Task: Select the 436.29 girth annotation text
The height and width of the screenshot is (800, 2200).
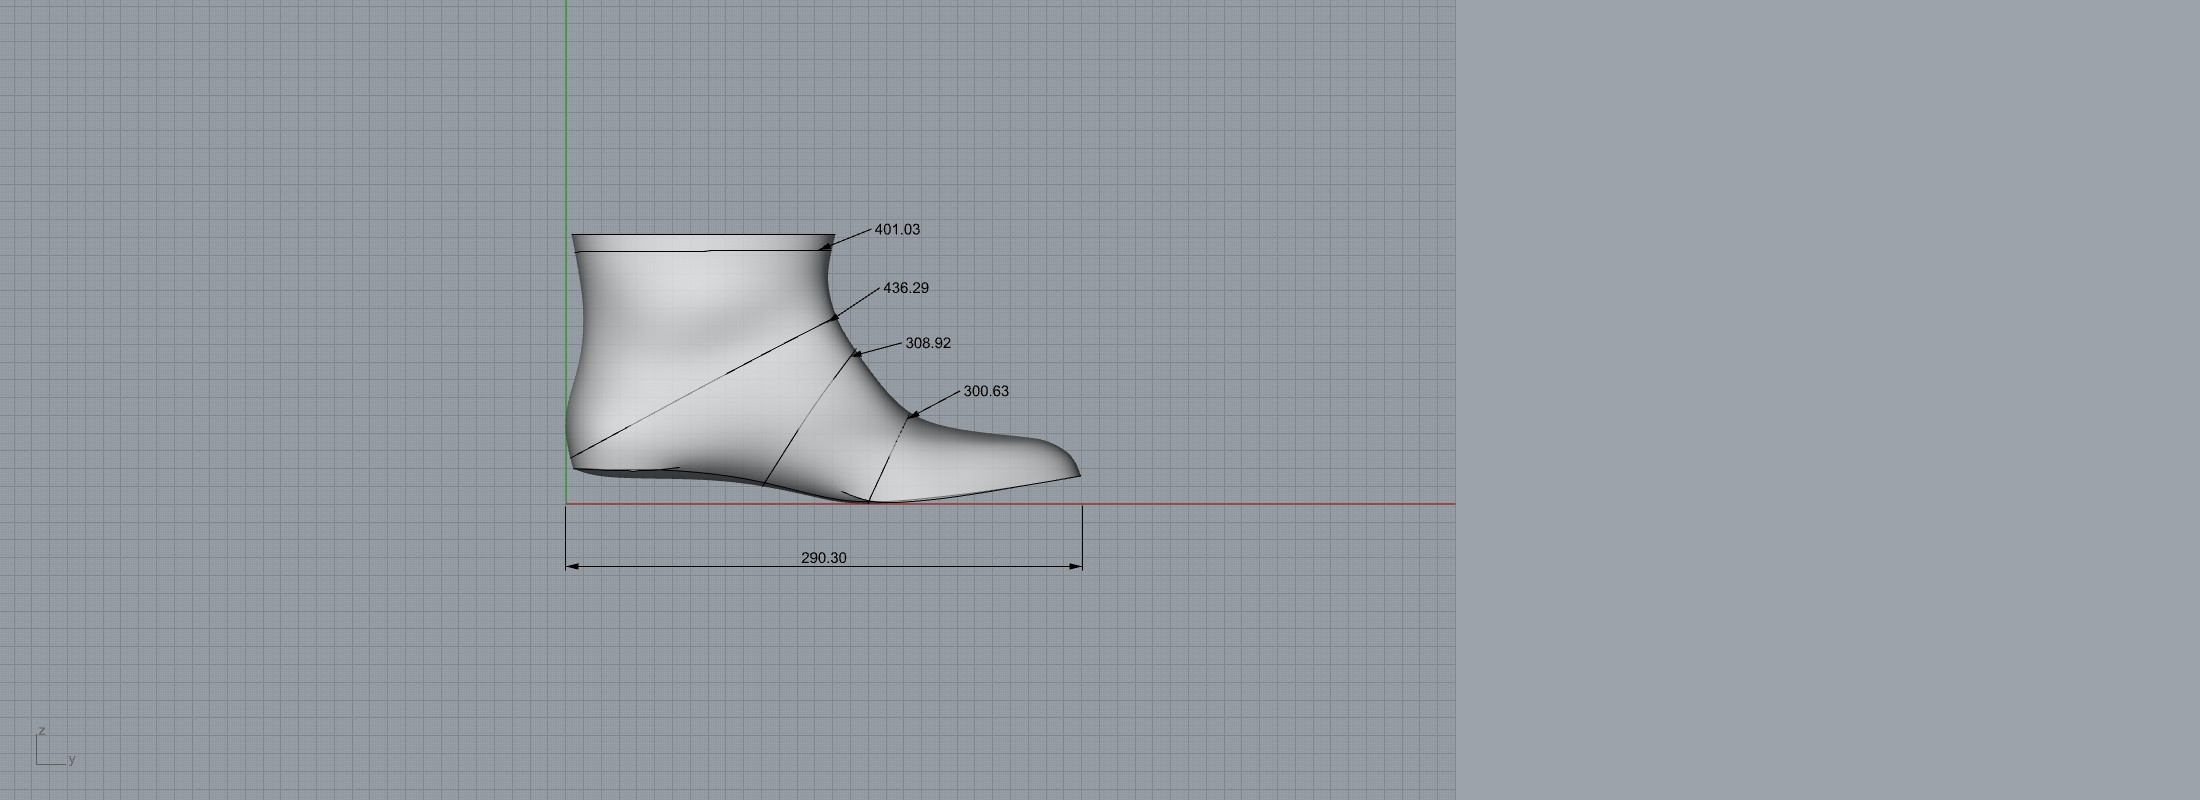Action: 905,288
